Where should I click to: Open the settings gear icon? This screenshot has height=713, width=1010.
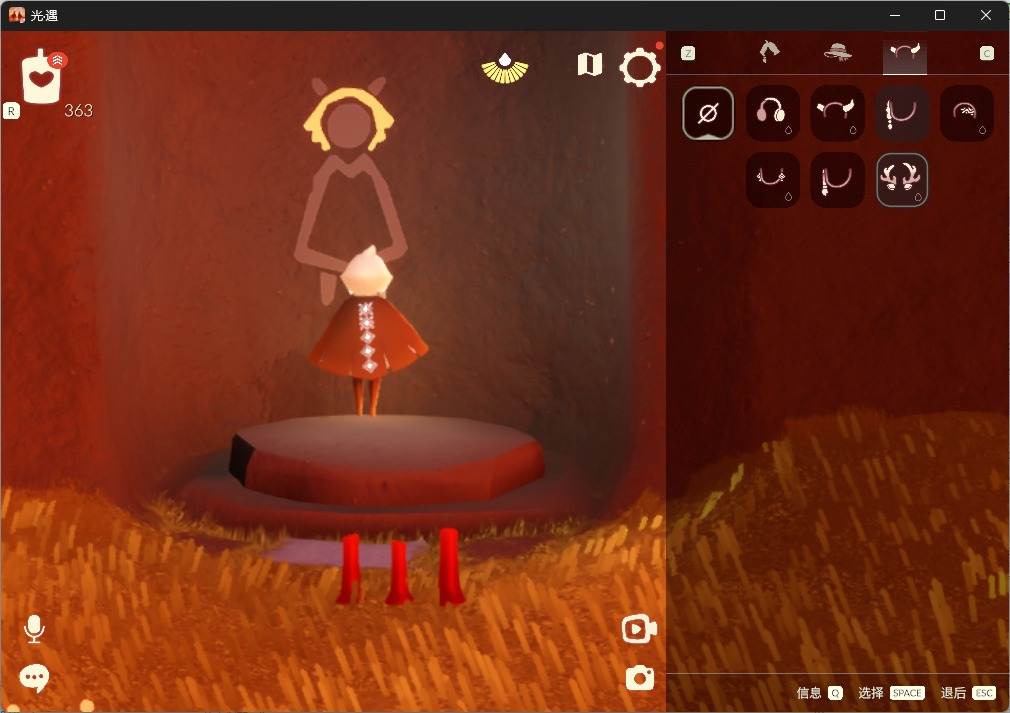click(x=640, y=66)
